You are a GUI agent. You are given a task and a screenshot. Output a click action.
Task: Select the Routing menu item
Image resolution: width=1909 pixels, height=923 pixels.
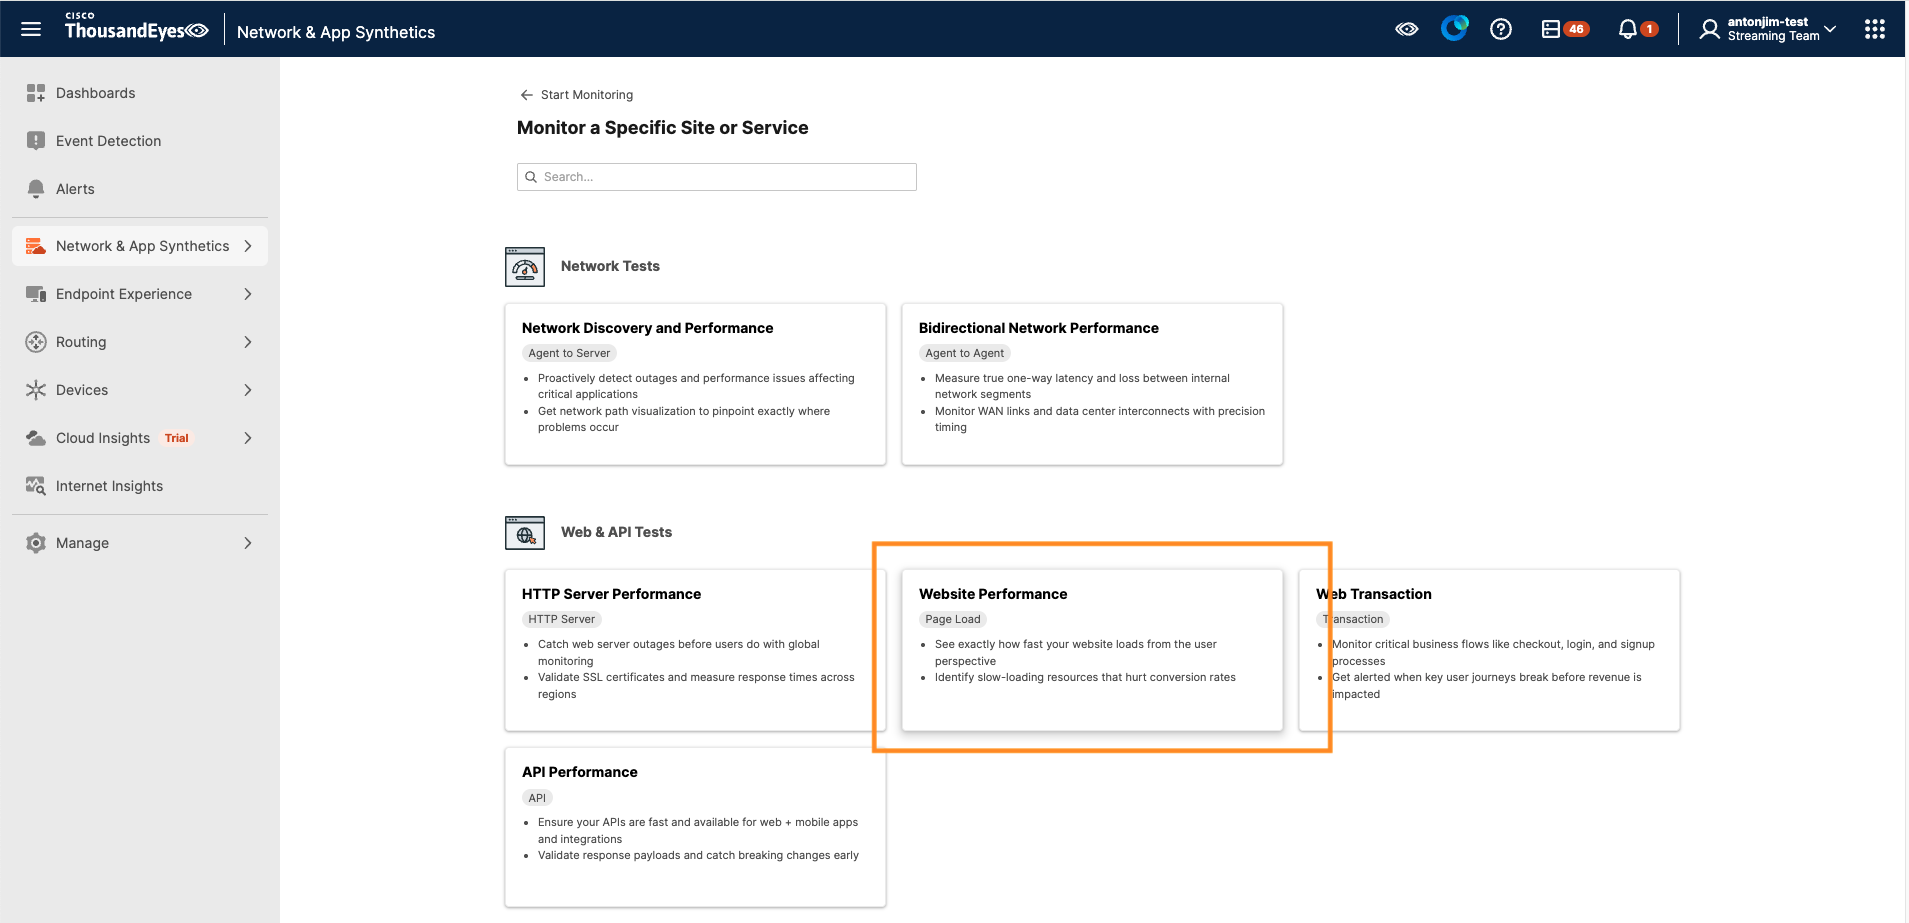click(140, 342)
